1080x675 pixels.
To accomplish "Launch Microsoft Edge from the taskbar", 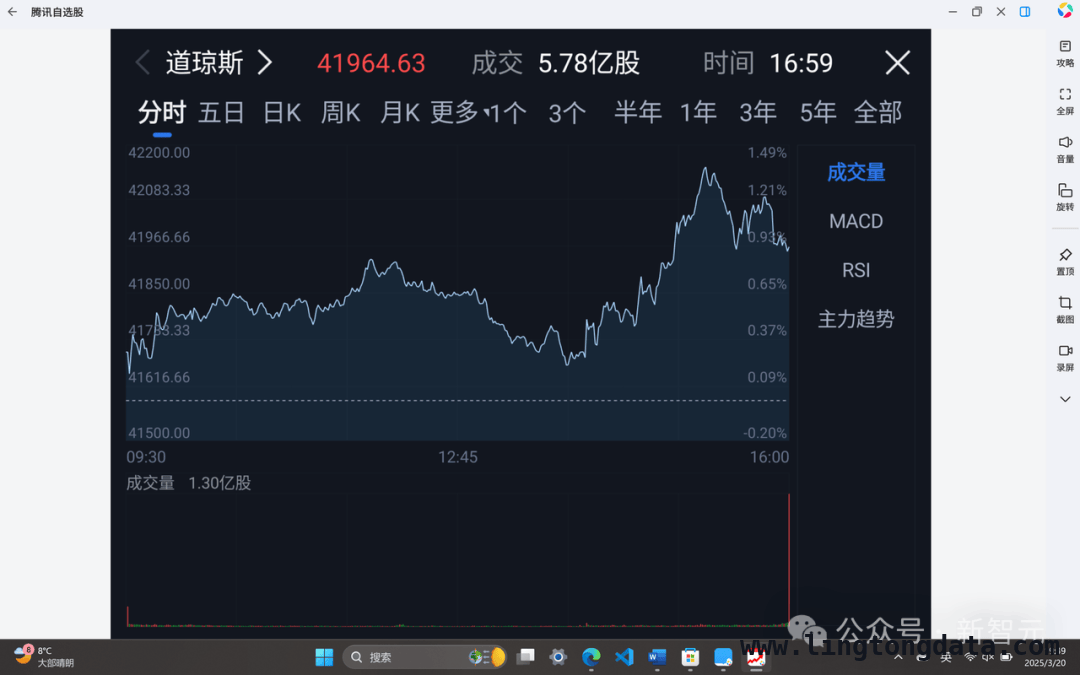I will pyautogui.click(x=591, y=657).
